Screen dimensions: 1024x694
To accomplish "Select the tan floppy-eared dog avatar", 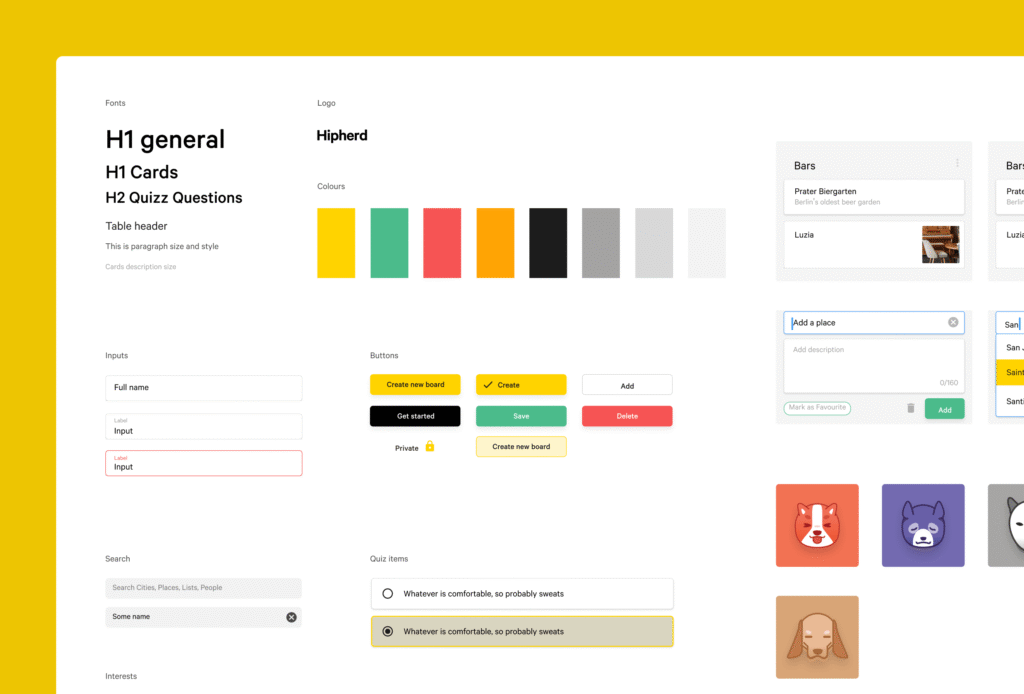I will [x=817, y=637].
